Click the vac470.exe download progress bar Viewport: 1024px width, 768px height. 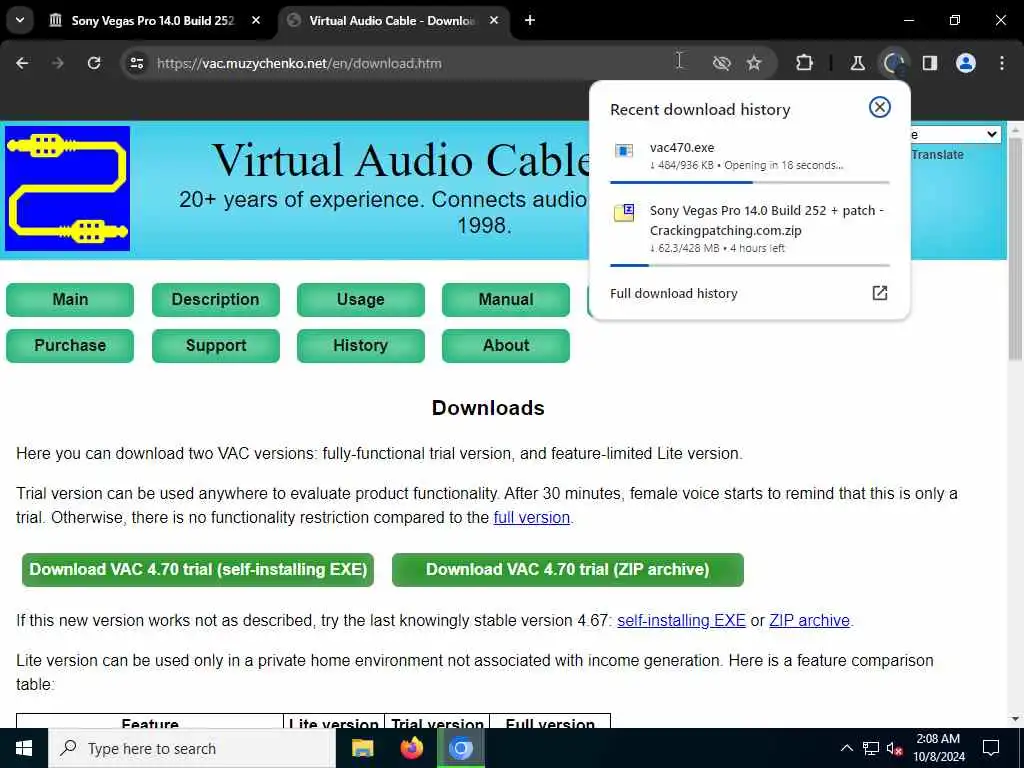750,182
